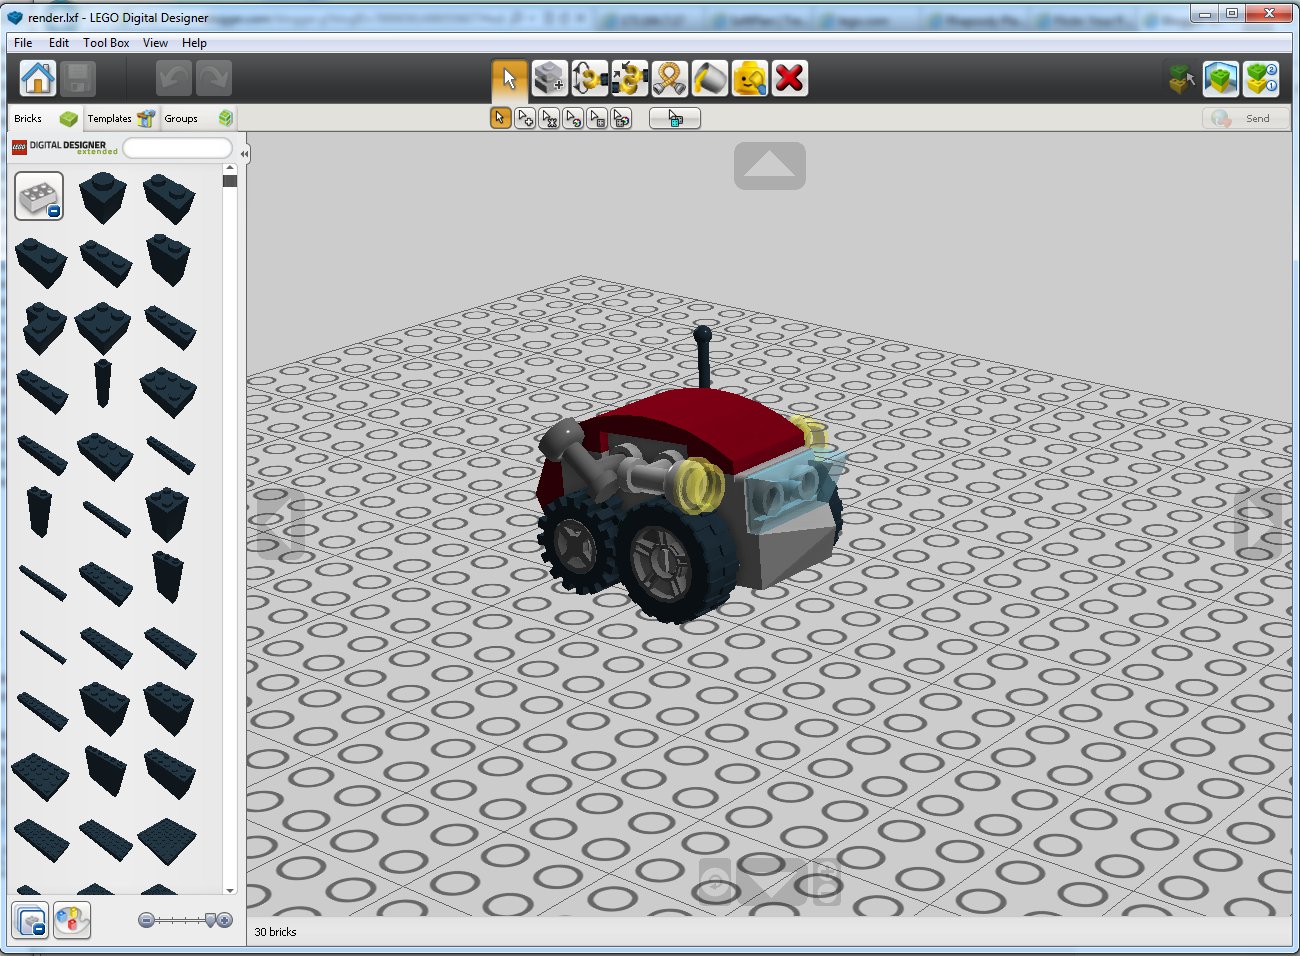Collapse the brick palette with the arrow
Viewport: 1300px width, 956px height.
point(244,152)
